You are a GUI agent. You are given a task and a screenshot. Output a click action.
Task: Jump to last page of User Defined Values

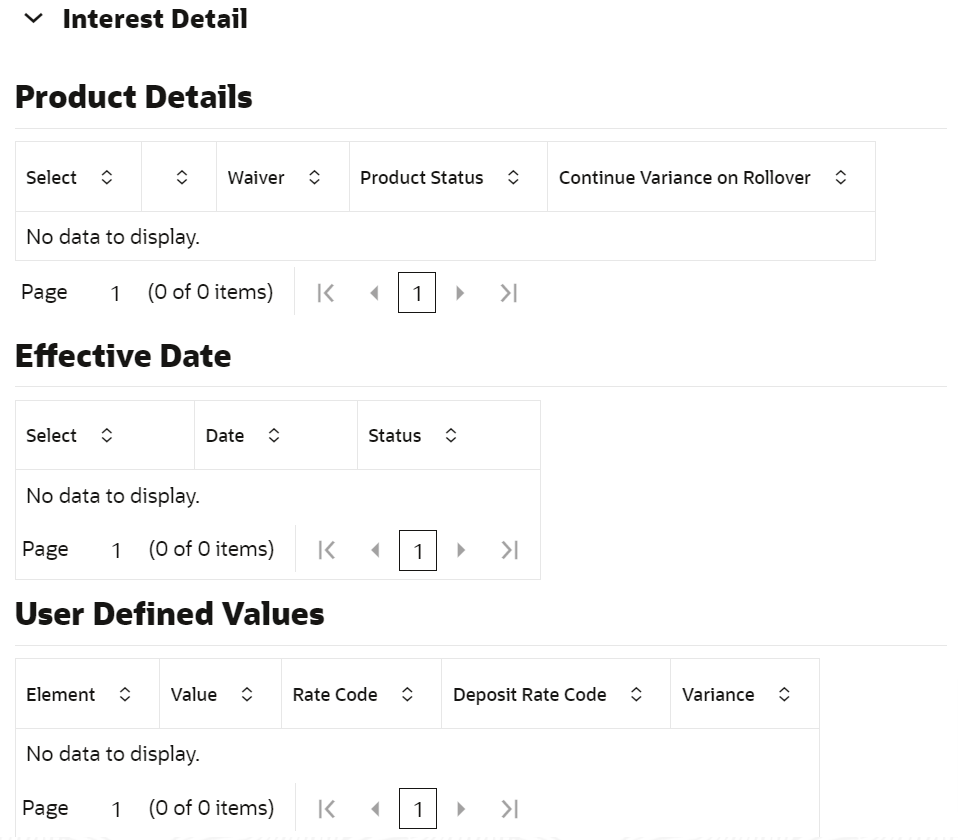[510, 809]
